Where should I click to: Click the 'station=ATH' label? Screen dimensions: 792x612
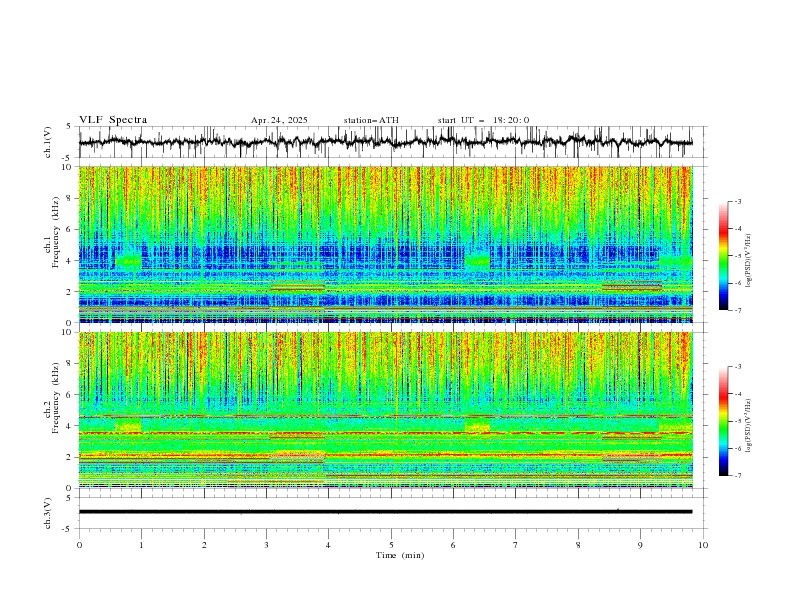click(371, 120)
